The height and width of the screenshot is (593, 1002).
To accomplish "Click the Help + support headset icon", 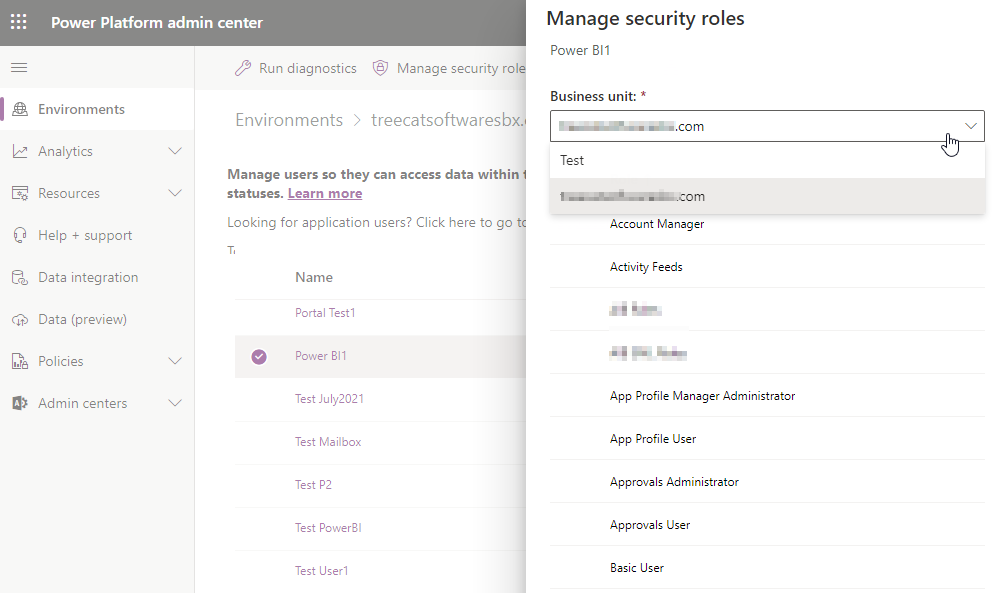I will [20, 235].
